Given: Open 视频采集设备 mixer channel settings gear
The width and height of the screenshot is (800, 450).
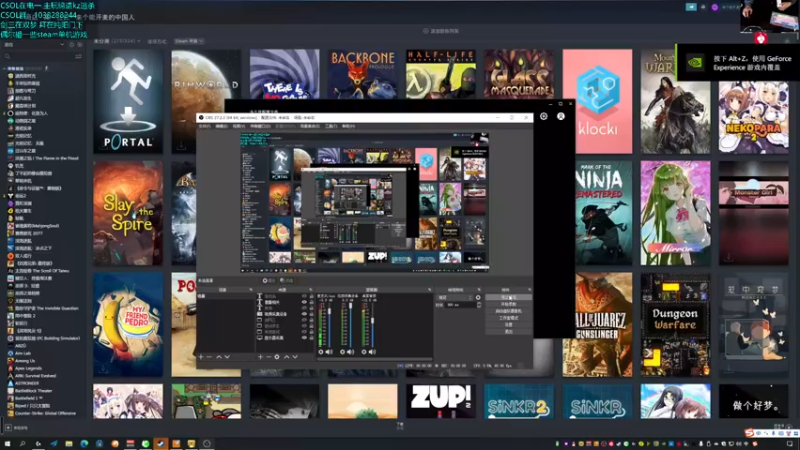Looking at the screenshot, I should click(x=342, y=352).
